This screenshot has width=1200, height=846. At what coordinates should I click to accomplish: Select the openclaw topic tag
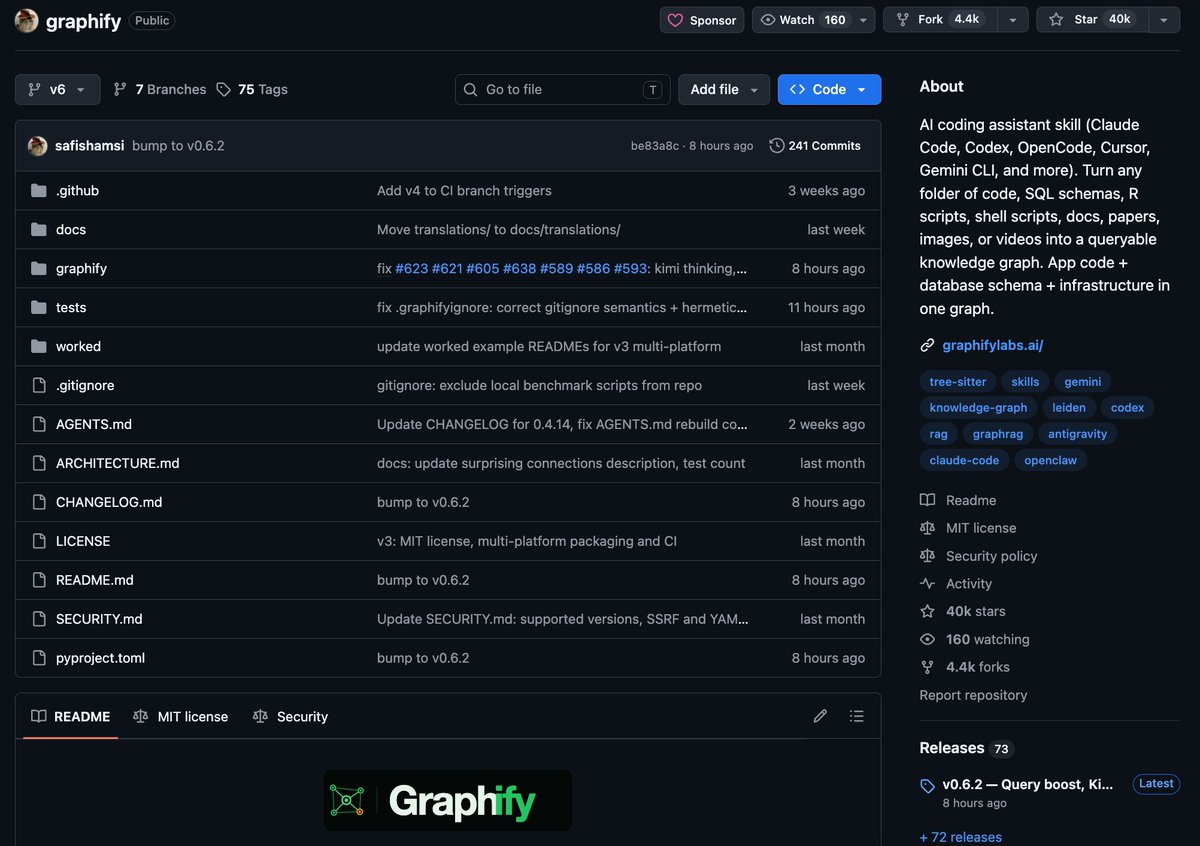[x=1051, y=460]
